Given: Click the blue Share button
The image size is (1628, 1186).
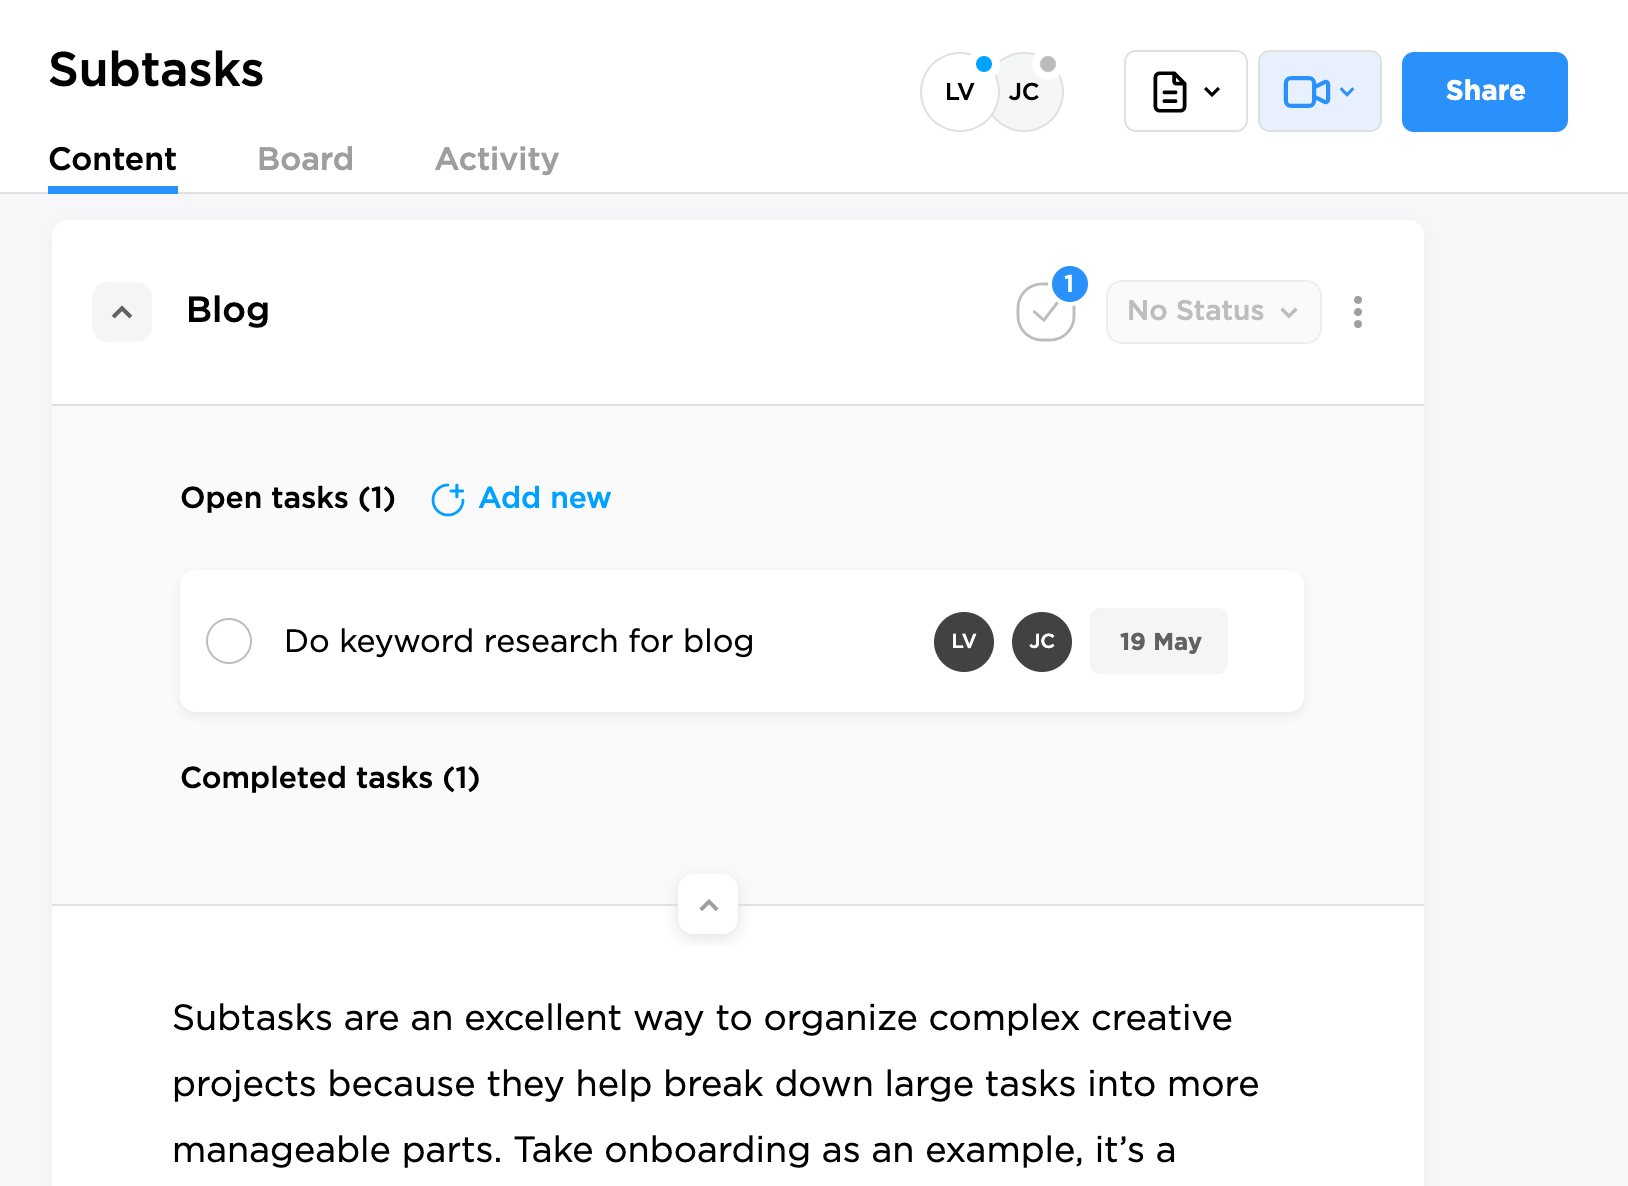Looking at the screenshot, I should [x=1484, y=92].
